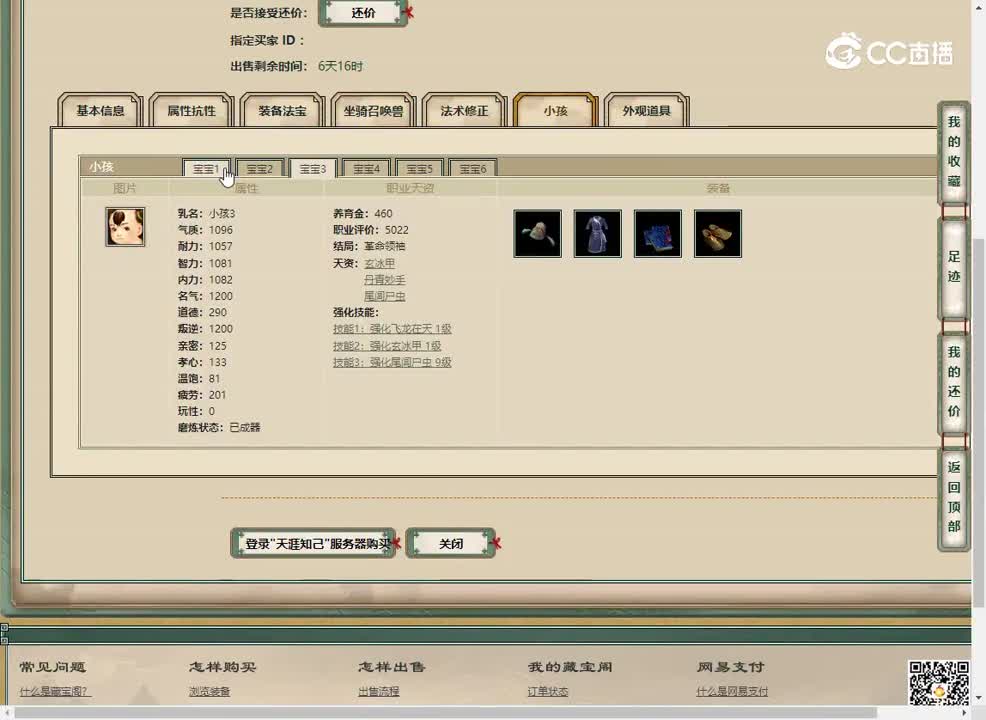Screen dimensions: 986x720
Task: Click the 关闭 close button
Action: tap(451, 543)
